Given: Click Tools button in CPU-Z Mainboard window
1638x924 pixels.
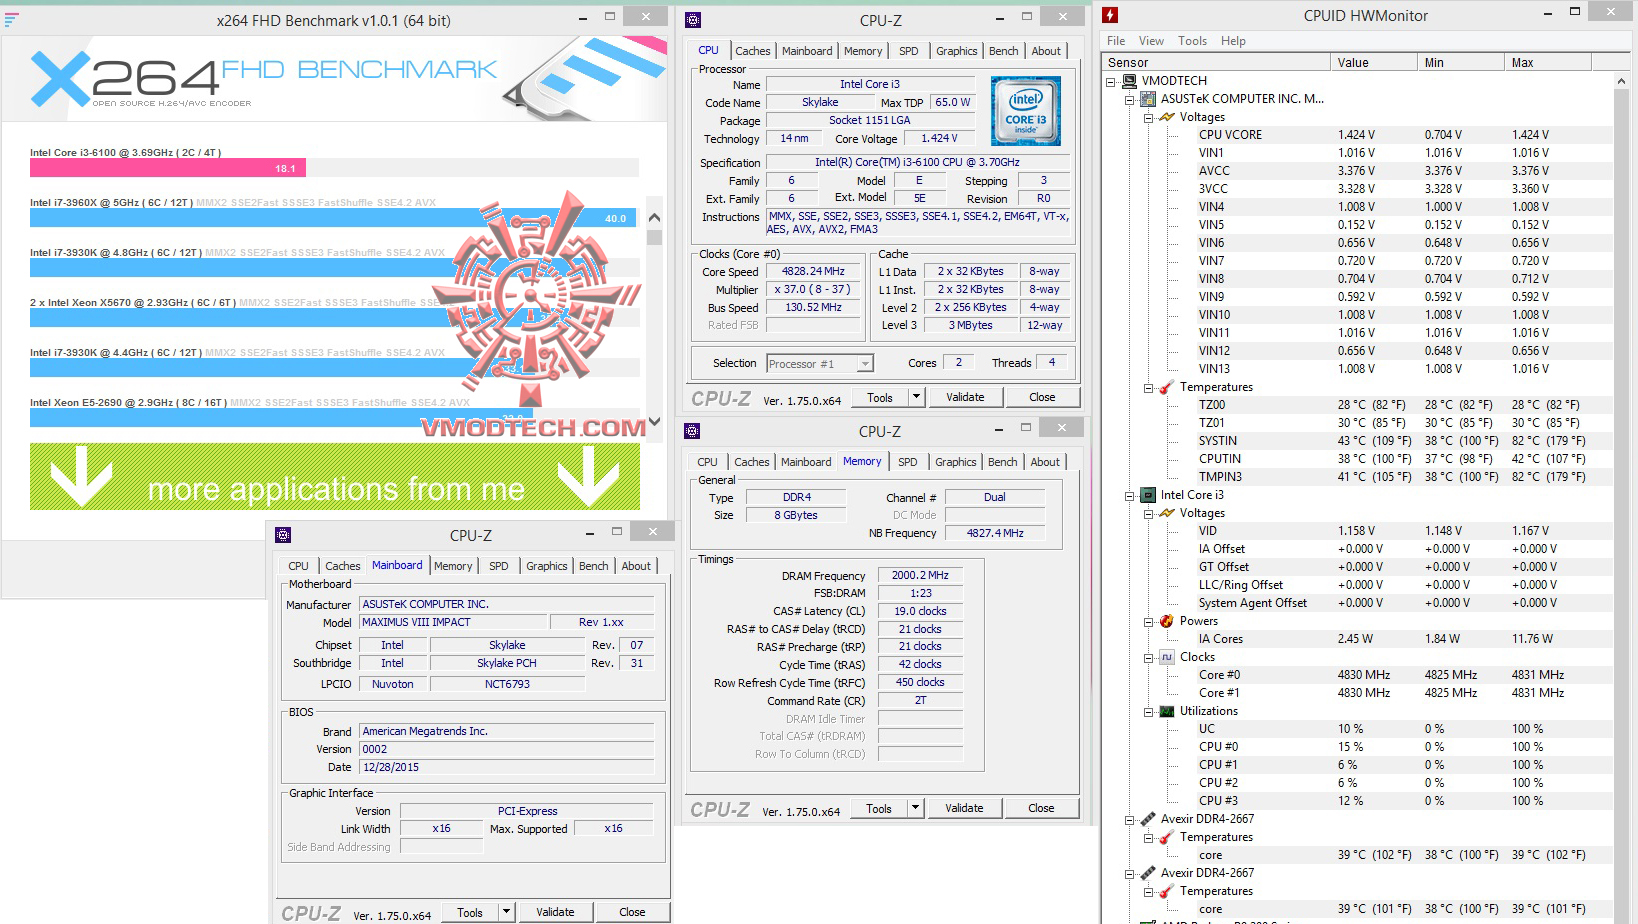Looking at the screenshot, I should [x=470, y=912].
